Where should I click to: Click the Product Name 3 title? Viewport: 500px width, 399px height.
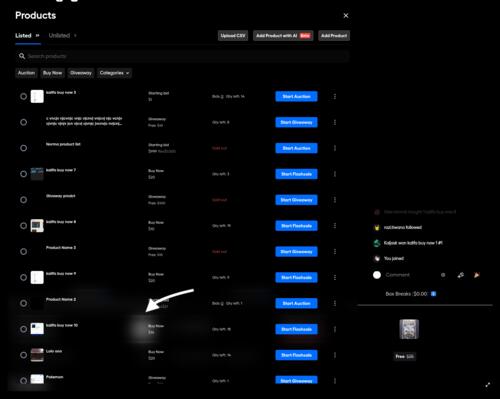[61, 247]
